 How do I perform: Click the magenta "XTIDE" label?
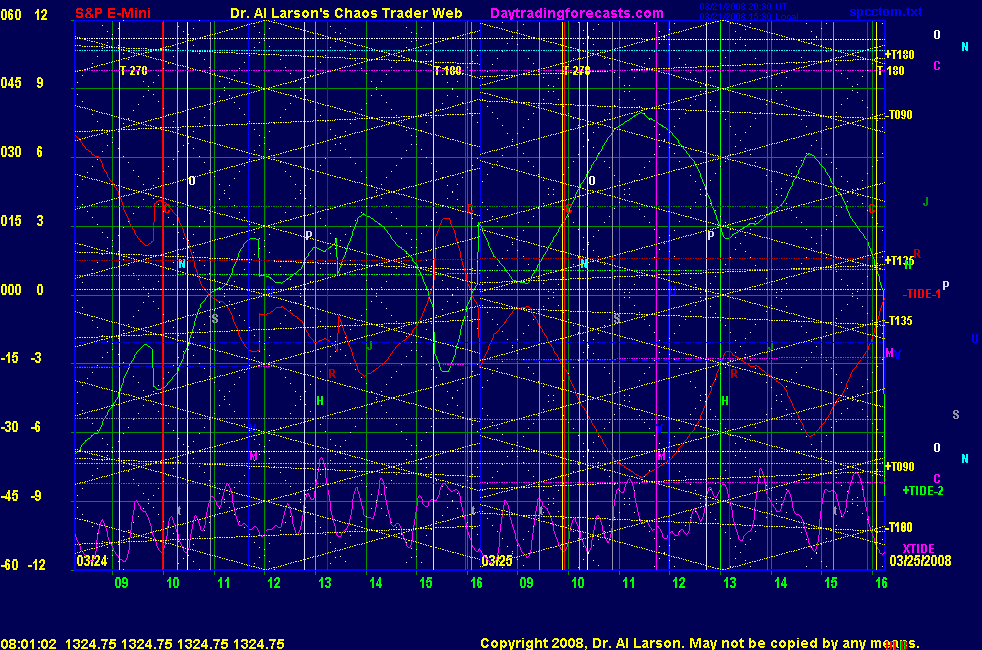pyautogui.click(x=919, y=549)
